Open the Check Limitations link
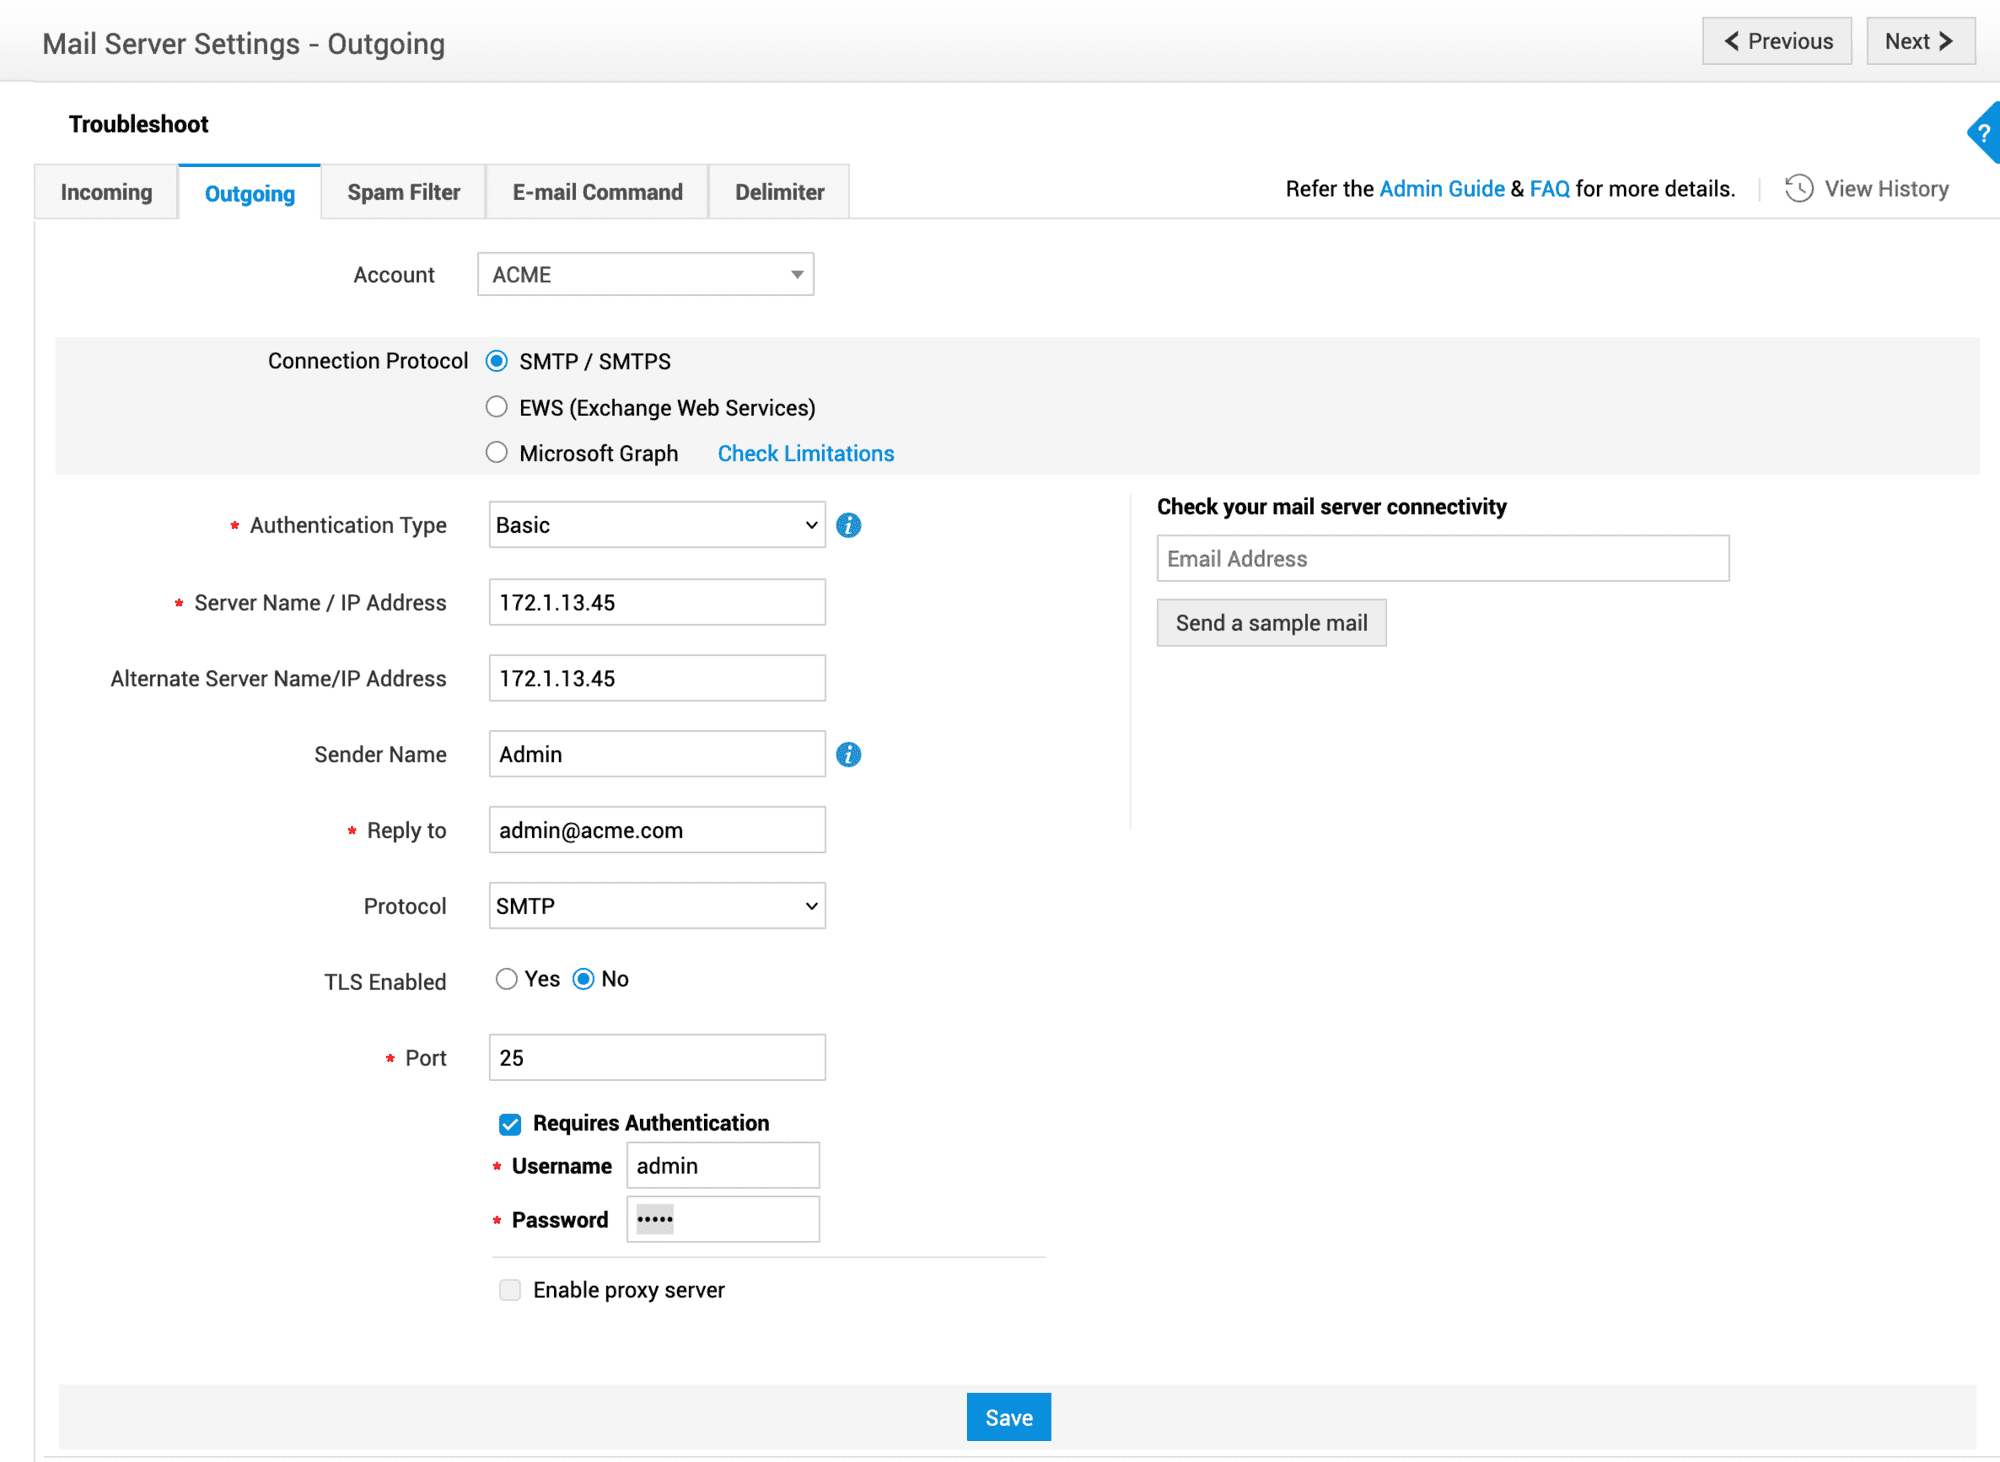Viewport: 2000px width, 1462px height. pyautogui.click(x=805, y=453)
